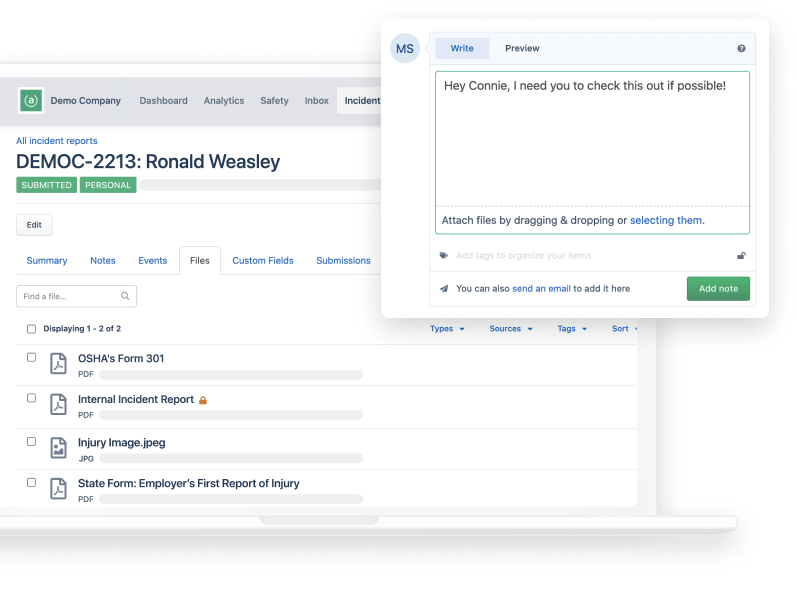
Task: Click the send an email link
Action: pyautogui.click(x=541, y=288)
